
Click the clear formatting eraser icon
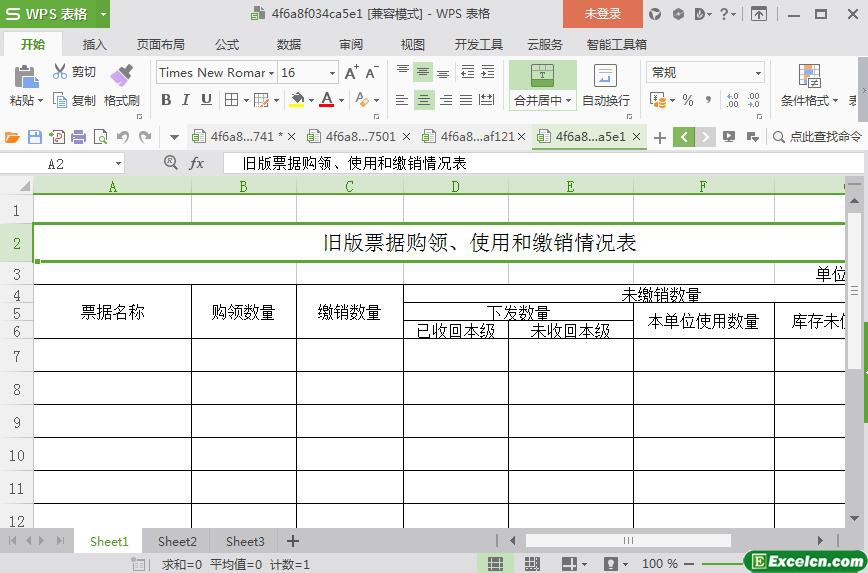click(363, 100)
